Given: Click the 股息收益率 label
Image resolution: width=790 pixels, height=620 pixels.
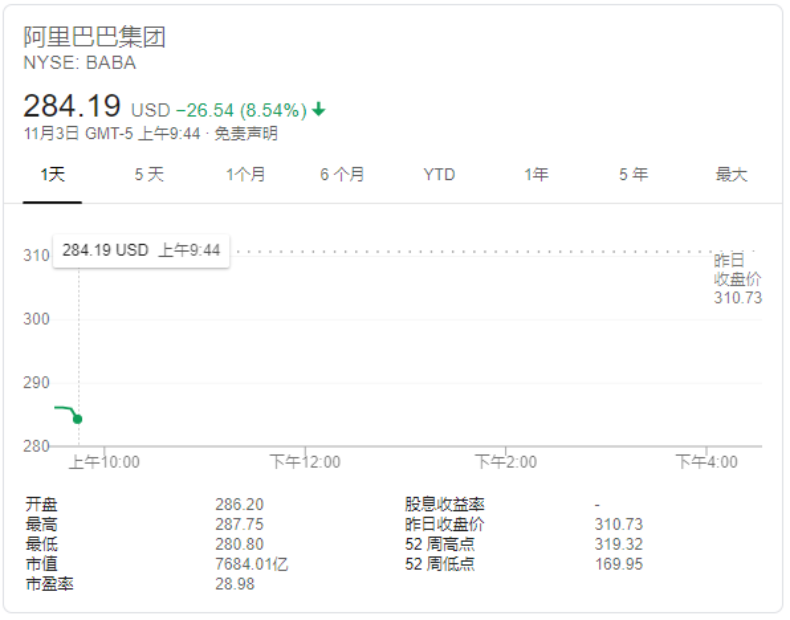Looking at the screenshot, I should [x=444, y=505].
